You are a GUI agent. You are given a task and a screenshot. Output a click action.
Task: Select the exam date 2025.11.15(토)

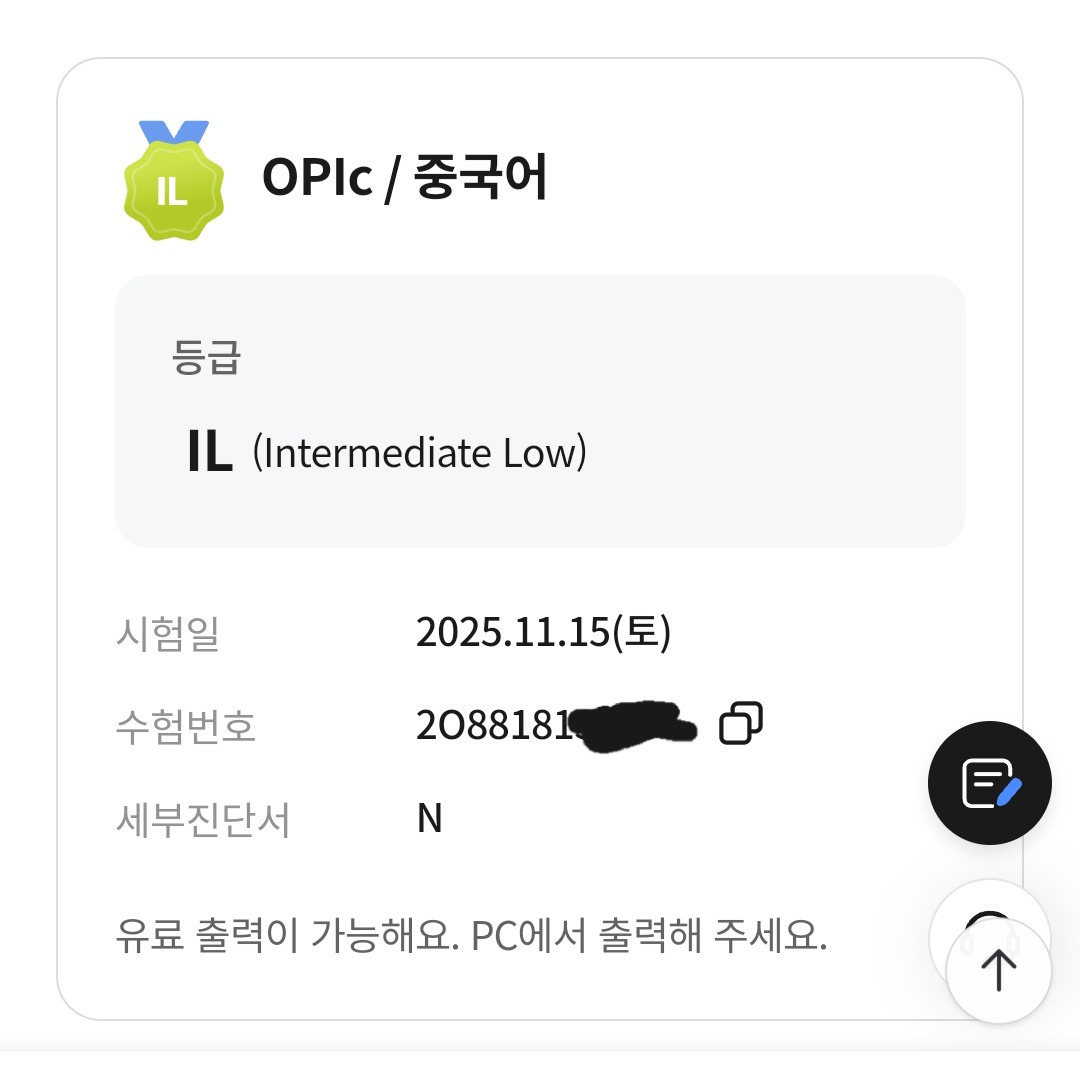point(543,633)
